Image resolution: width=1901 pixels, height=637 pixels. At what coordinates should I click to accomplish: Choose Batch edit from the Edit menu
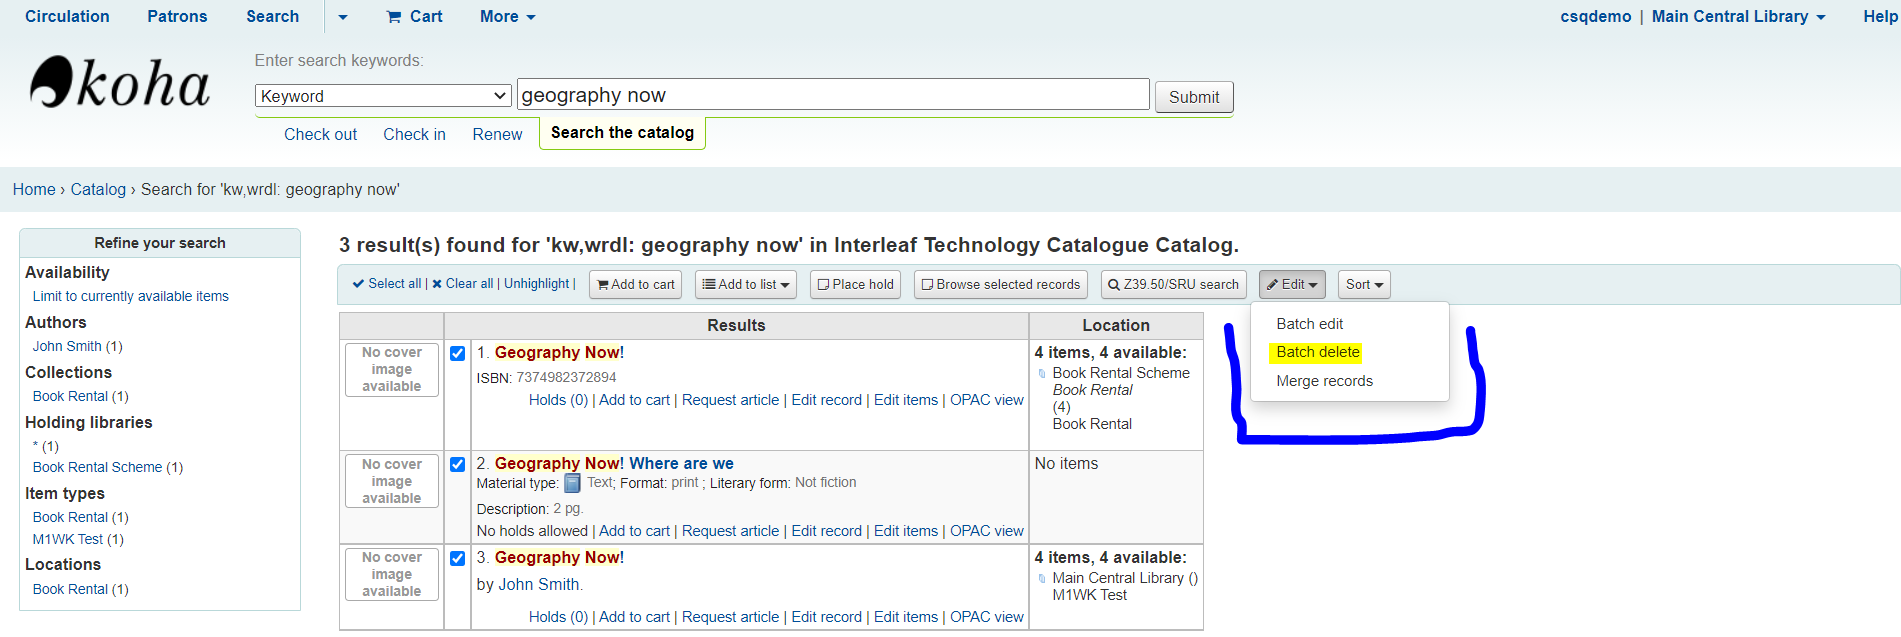point(1310,324)
